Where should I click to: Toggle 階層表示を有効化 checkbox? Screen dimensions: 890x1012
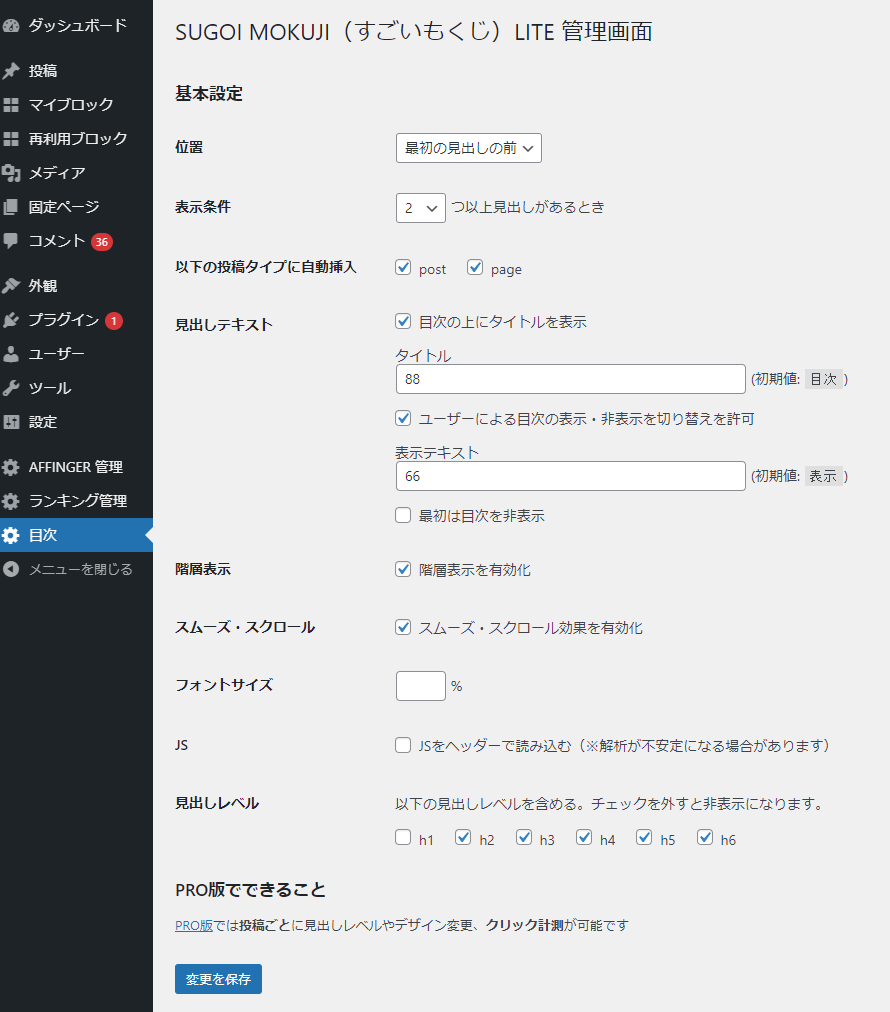pos(403,569)
